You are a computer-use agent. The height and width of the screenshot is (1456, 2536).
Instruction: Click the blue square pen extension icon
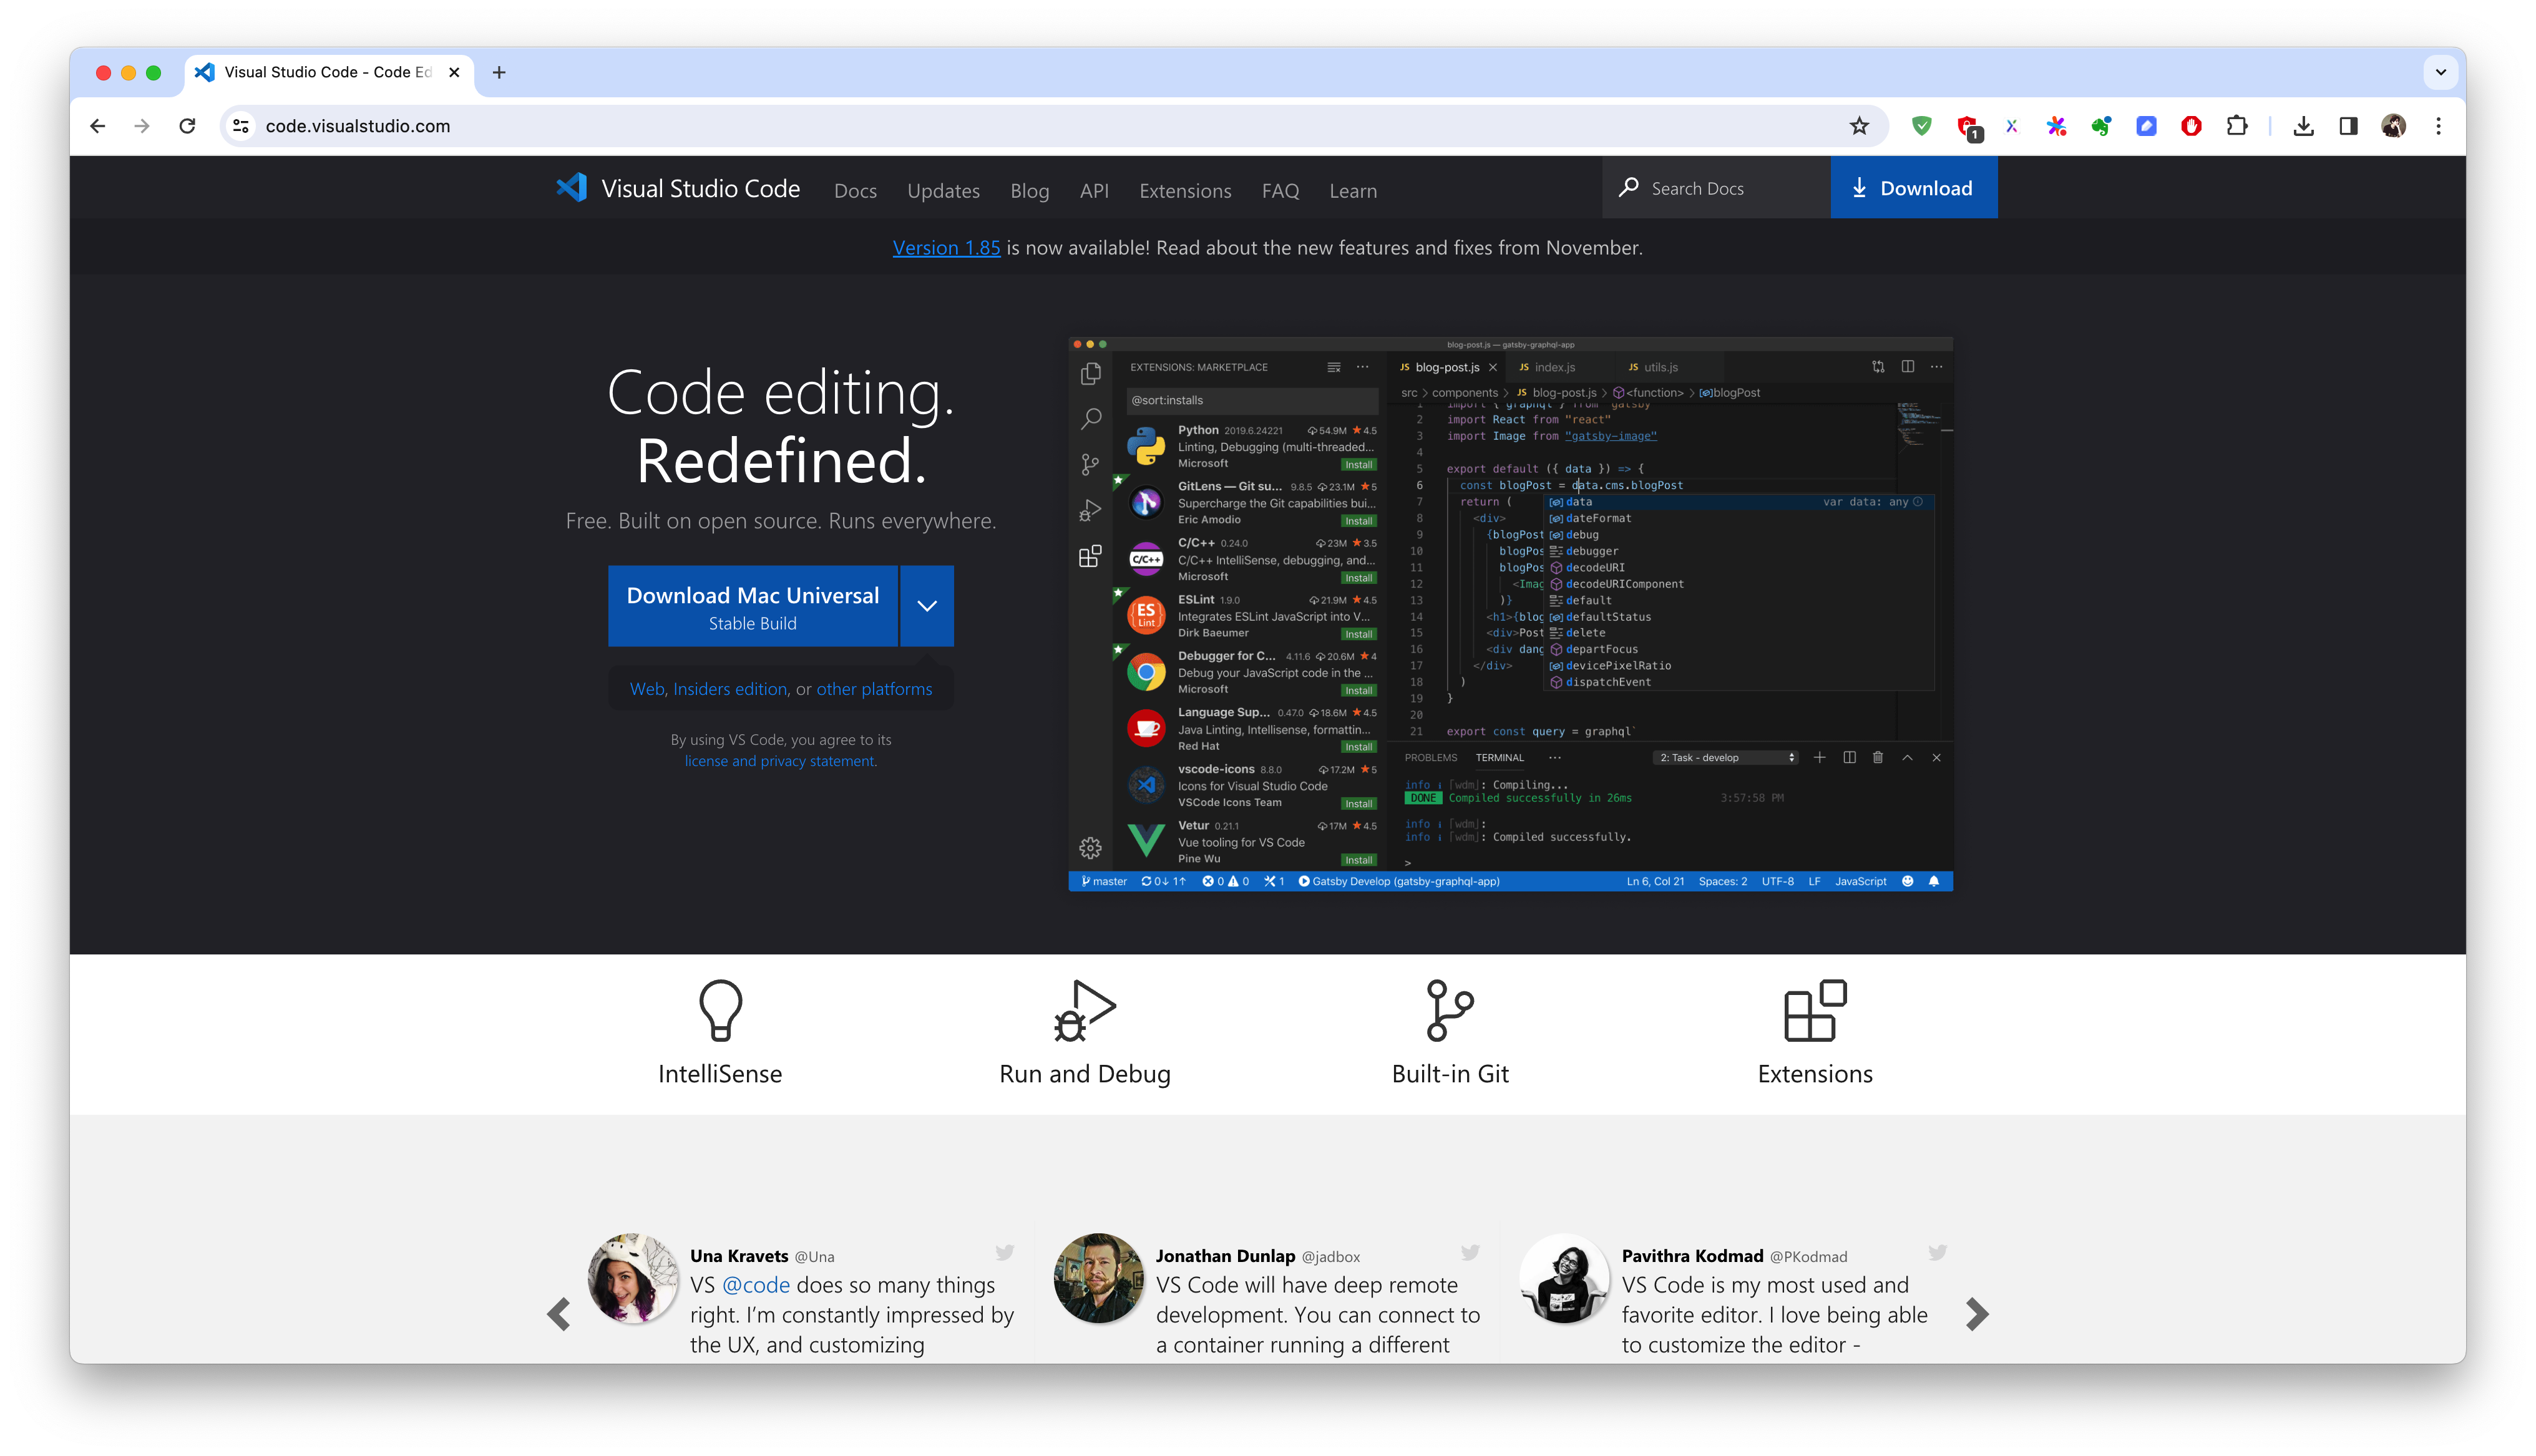[x=2146, y=126]
